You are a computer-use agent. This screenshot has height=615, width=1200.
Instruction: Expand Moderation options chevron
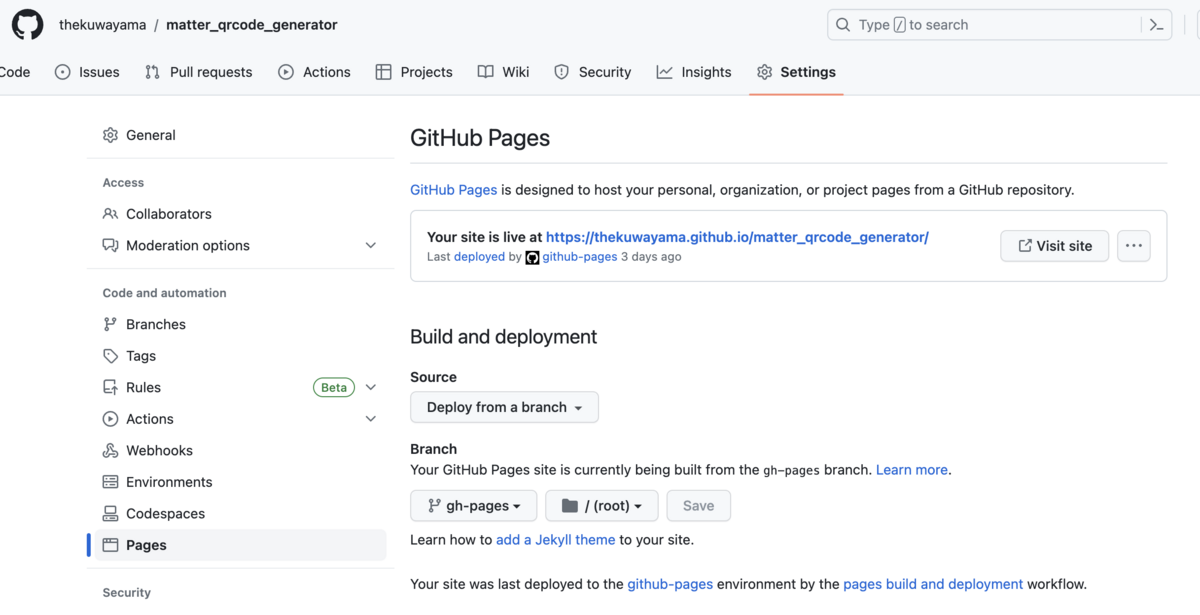371,245
